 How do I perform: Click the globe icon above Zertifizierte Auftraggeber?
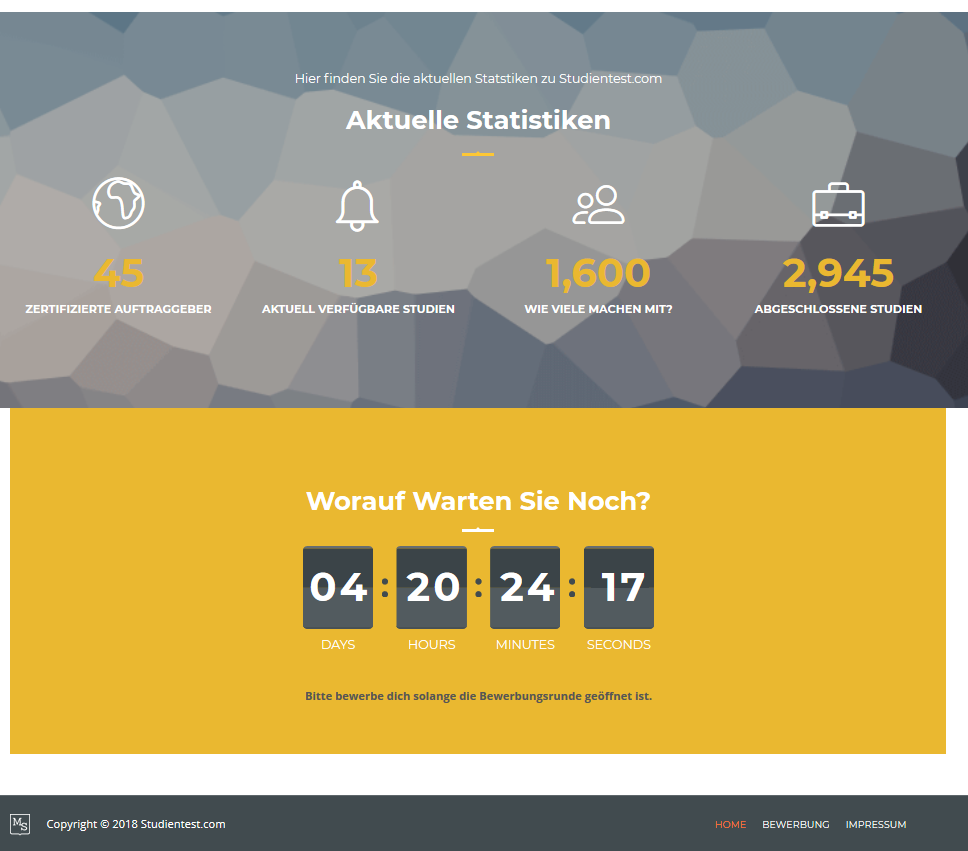tap(119, 203)
